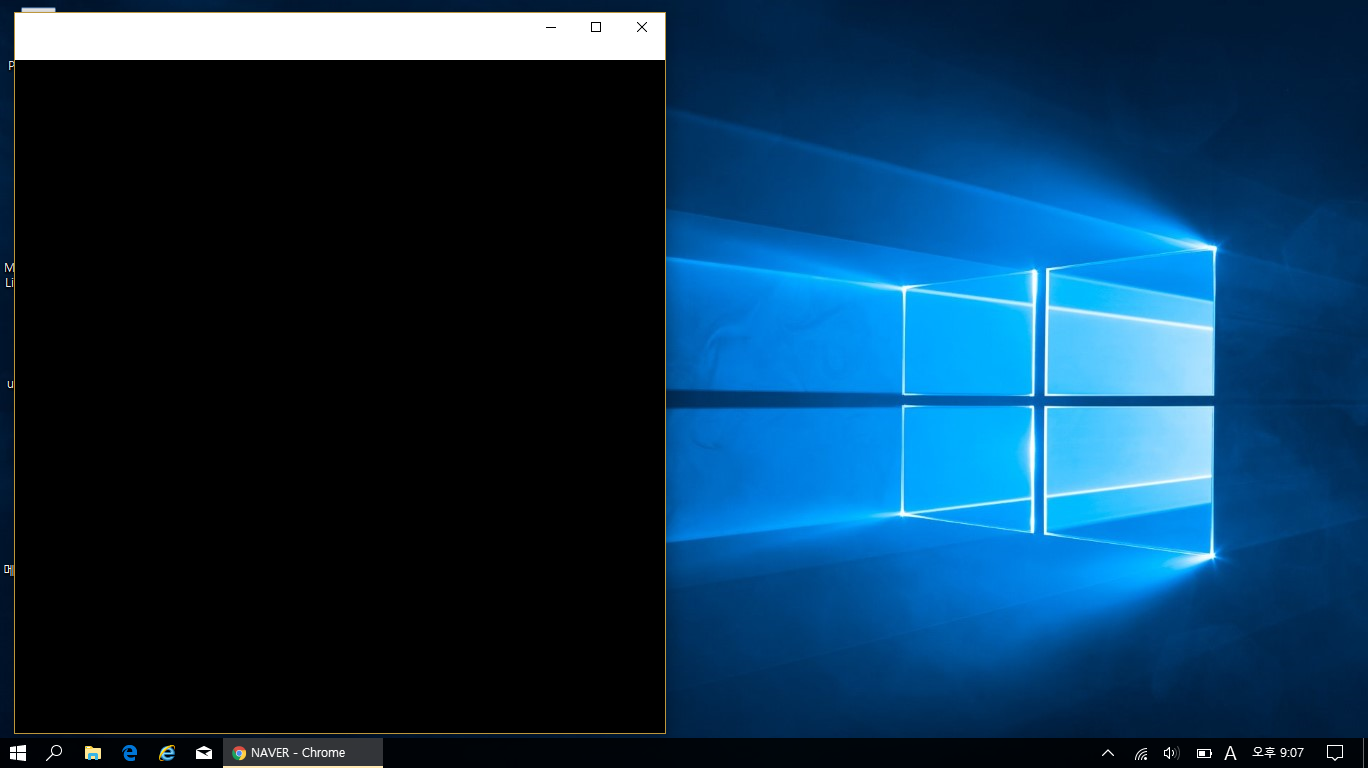Click the Wi-Fi network tray icon
The image size is (1368, 768).
point(1141,753)
